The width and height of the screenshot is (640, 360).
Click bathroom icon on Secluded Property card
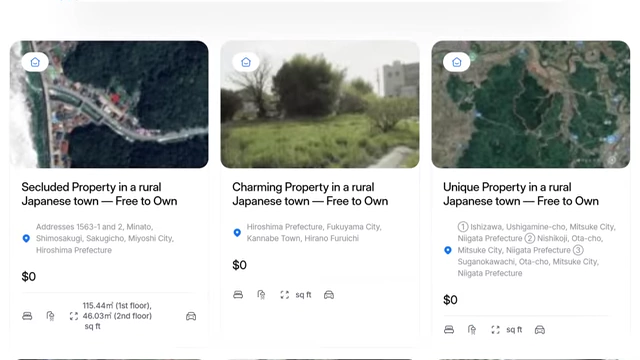pos(50,316)
